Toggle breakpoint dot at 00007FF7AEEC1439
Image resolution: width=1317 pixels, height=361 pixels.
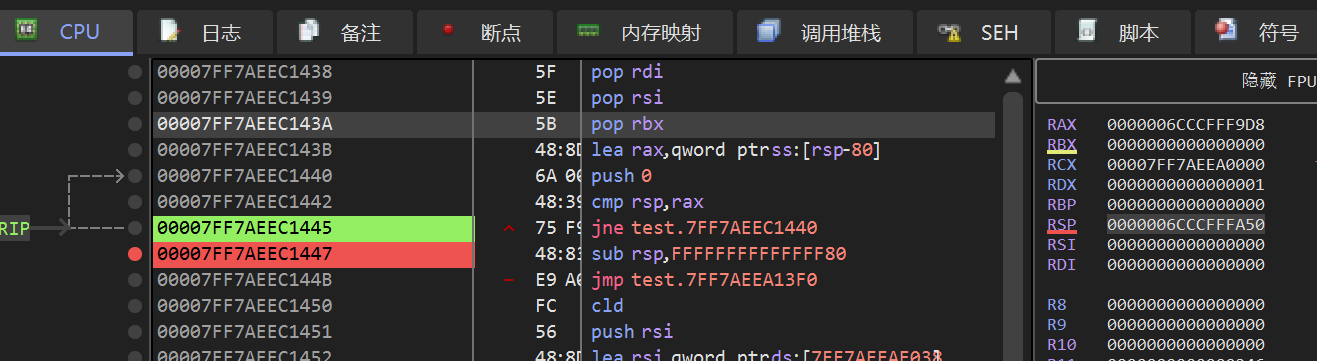pyautogui.click(x=135, y=98)
